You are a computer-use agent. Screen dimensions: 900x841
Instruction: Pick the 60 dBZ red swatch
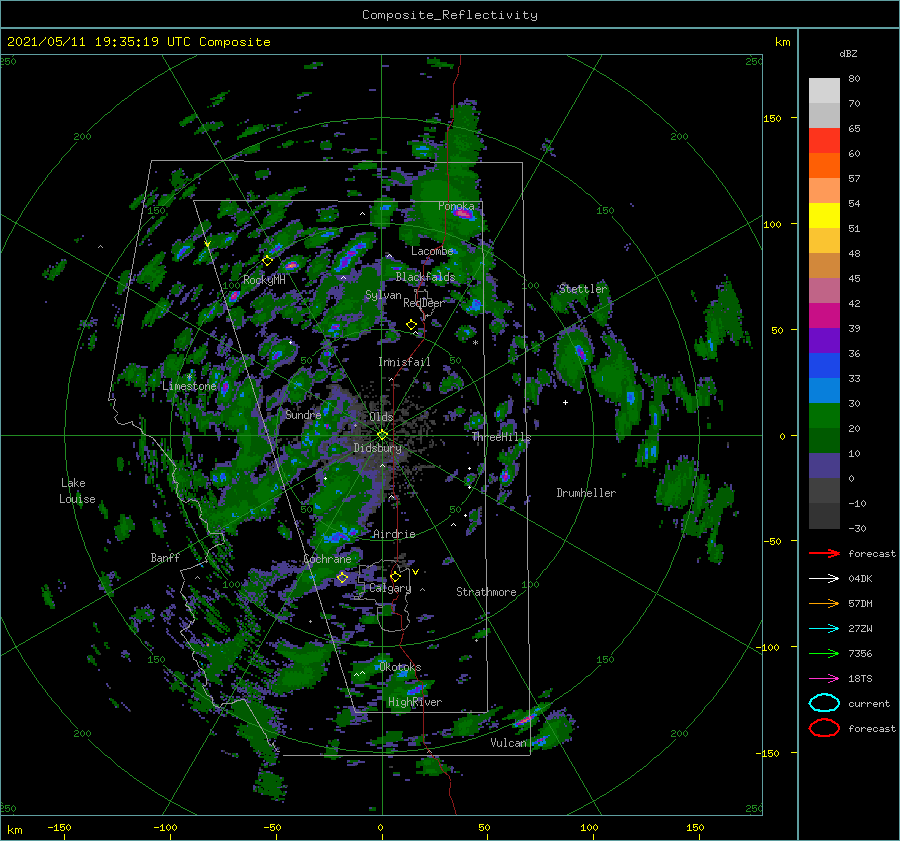click(x=824, y=141)
